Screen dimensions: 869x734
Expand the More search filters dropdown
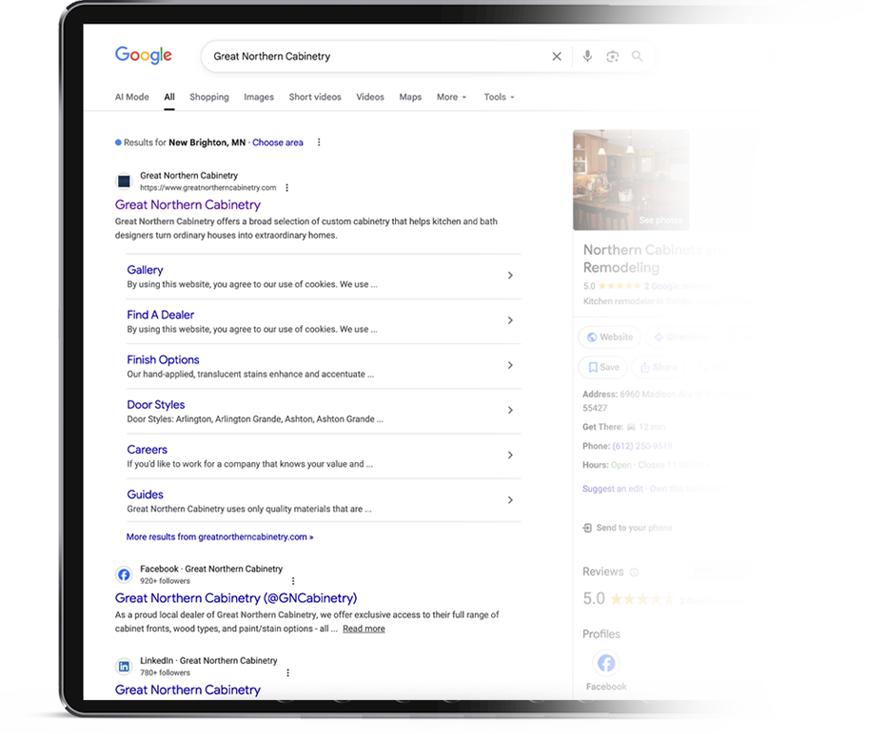click(x=451, y=97)
